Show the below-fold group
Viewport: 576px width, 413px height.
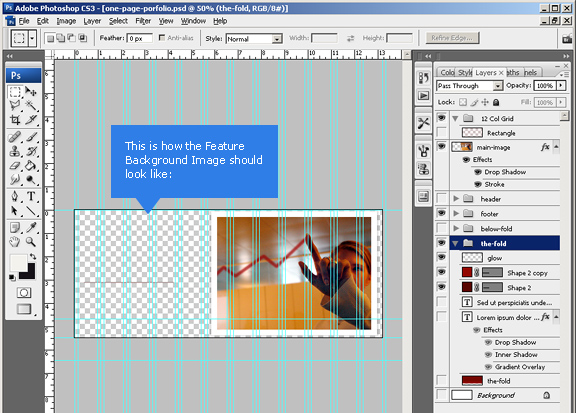coord(442,228)
